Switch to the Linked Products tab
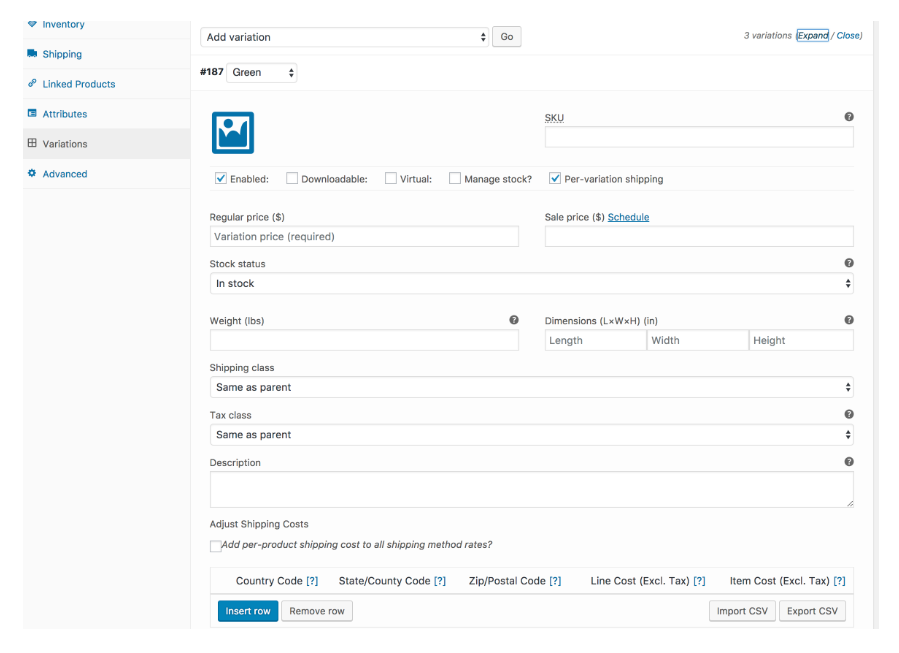This screenshot has height=653, width=899. (79, 84)
